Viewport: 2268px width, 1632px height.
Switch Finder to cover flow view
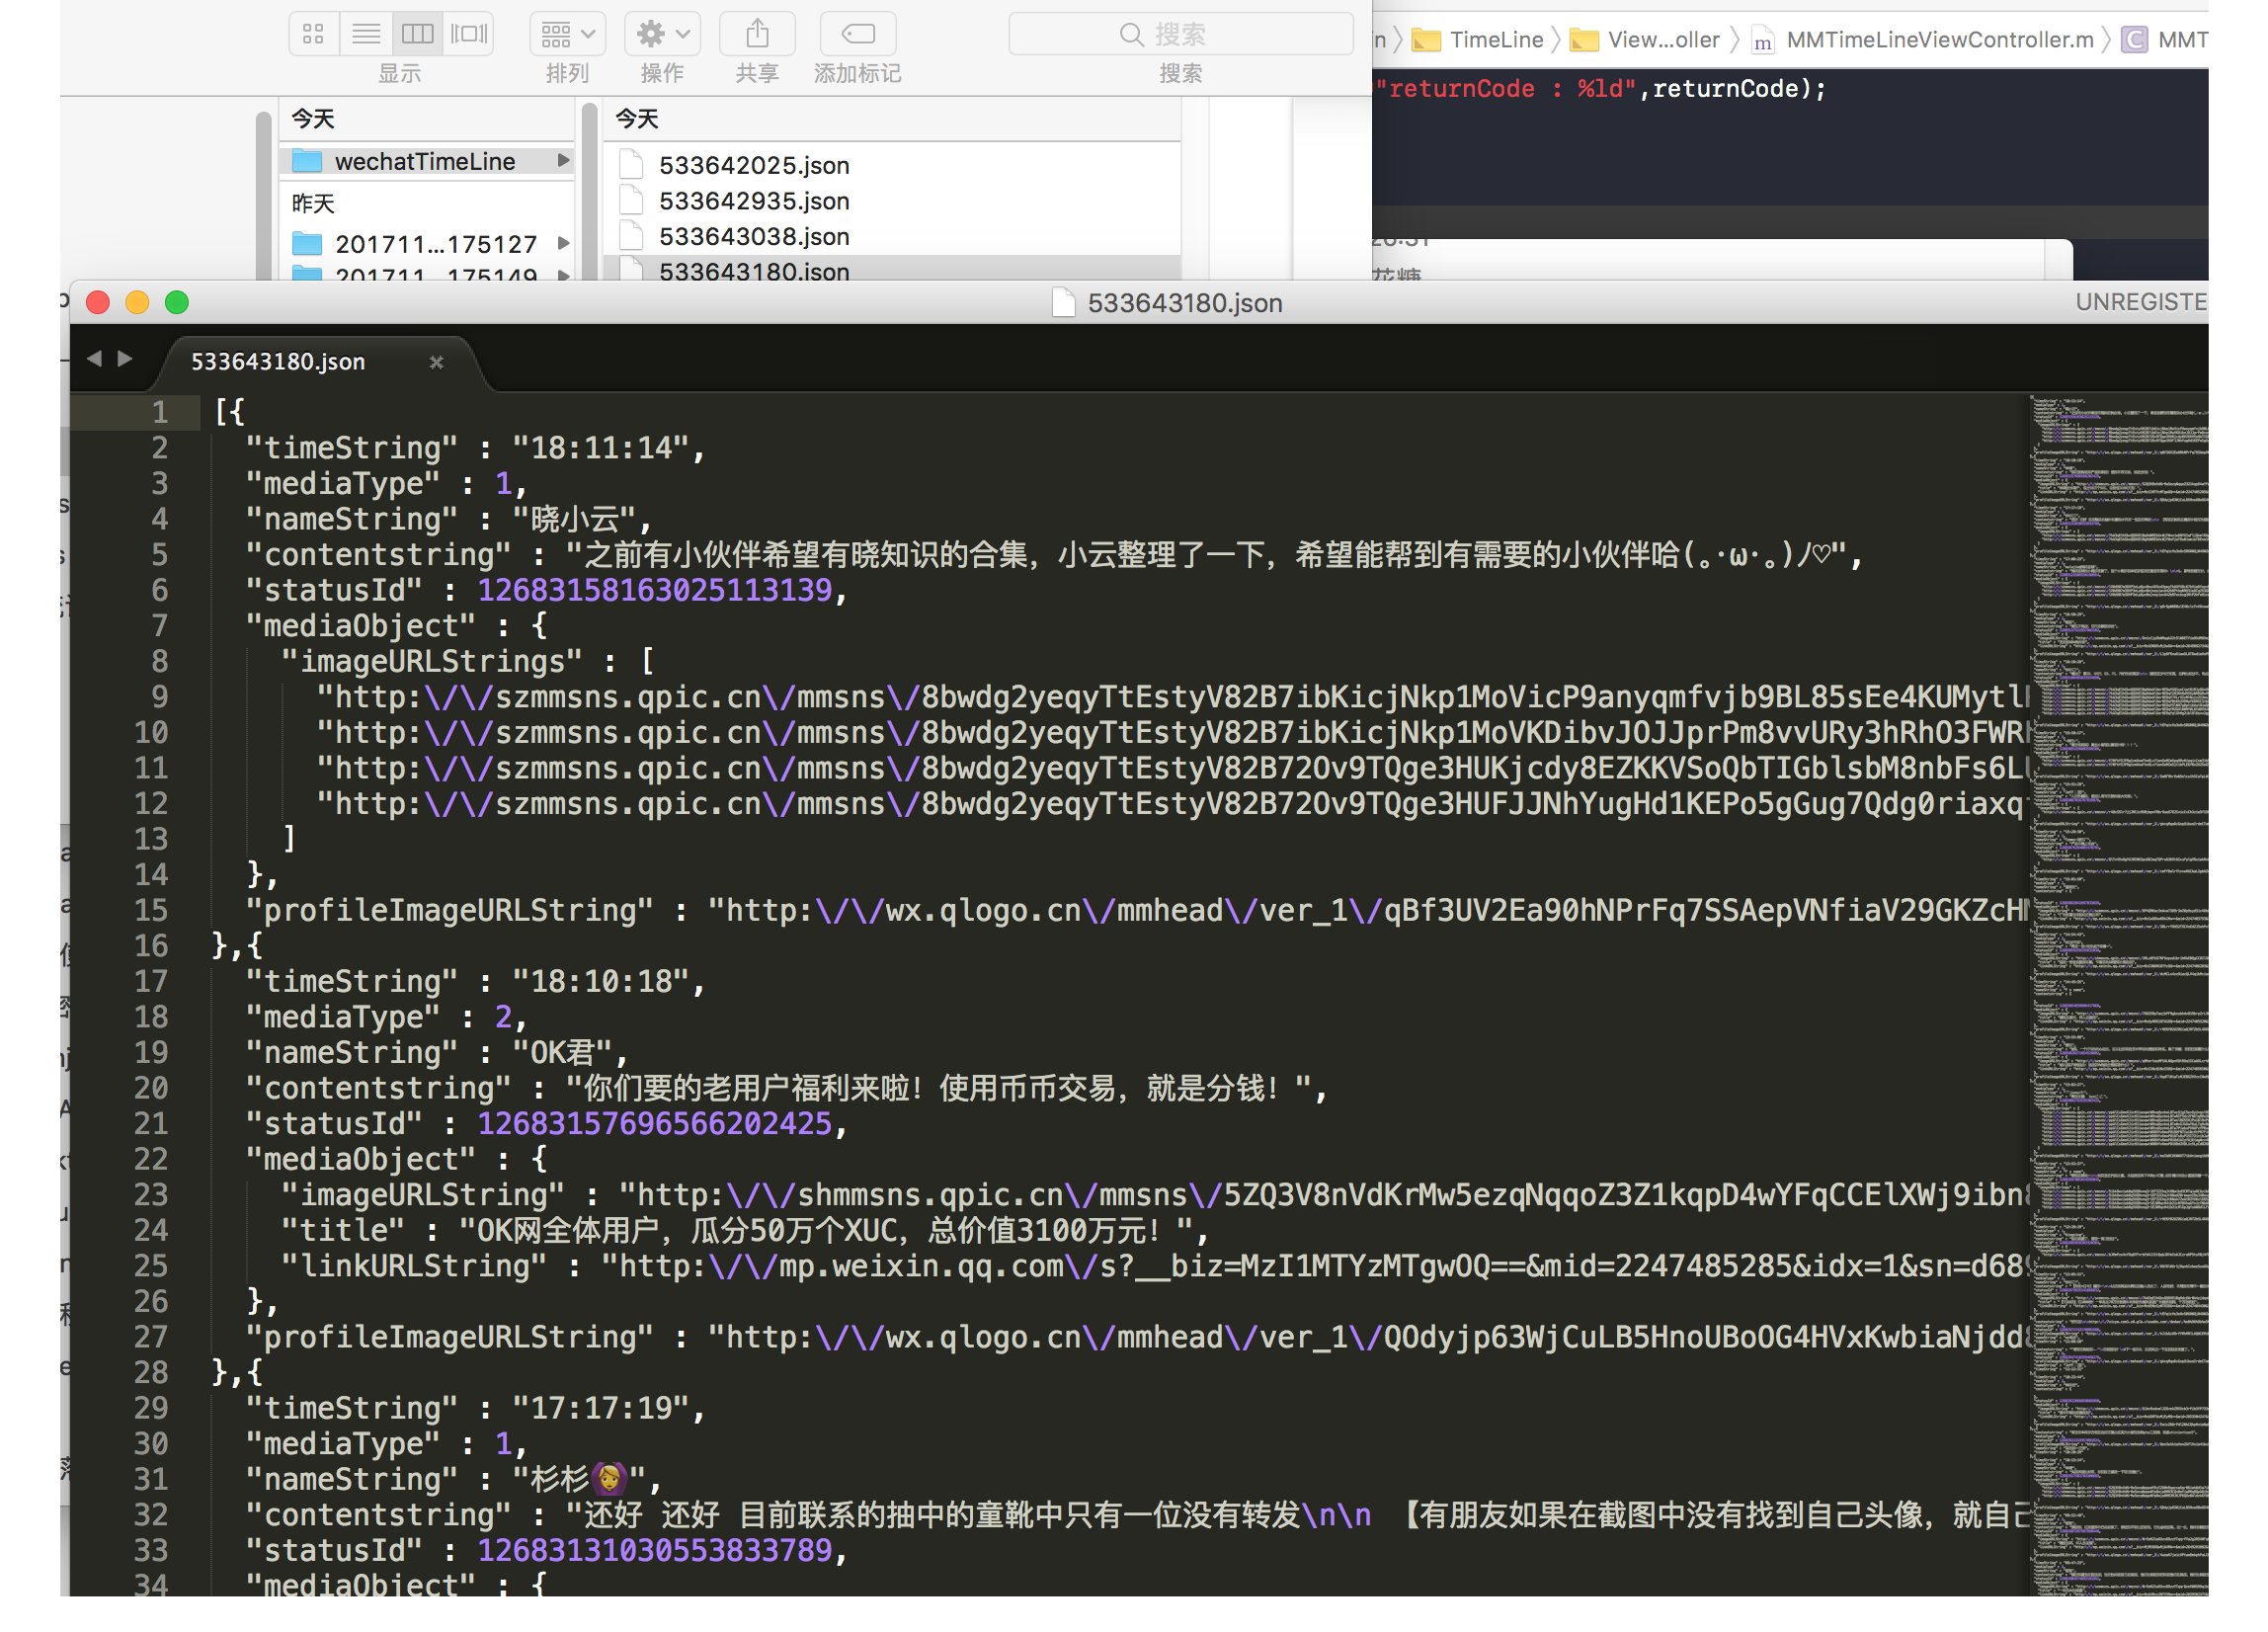469,34
